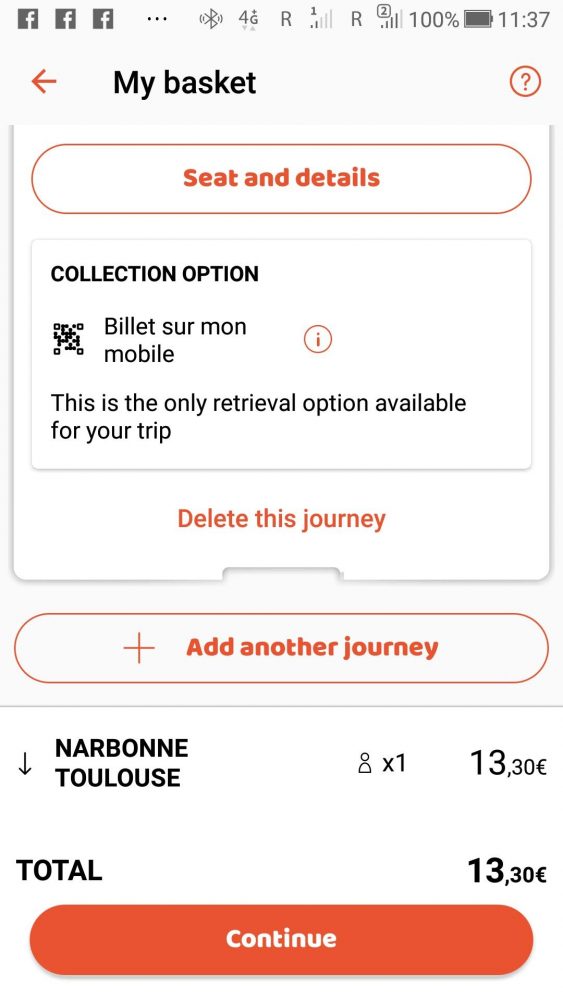Expand the basket card handle tab
Image resolution: width=563 pixels, height=1000 pixels.
(281, 573)
